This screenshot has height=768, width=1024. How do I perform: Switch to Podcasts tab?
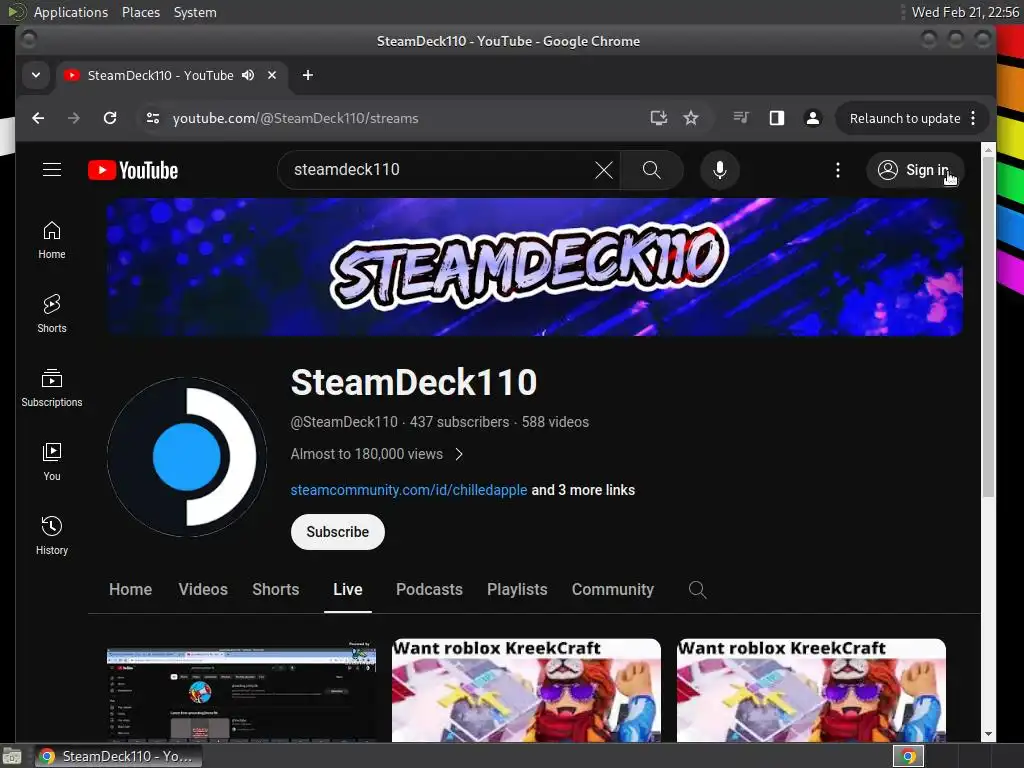[429, 590]
